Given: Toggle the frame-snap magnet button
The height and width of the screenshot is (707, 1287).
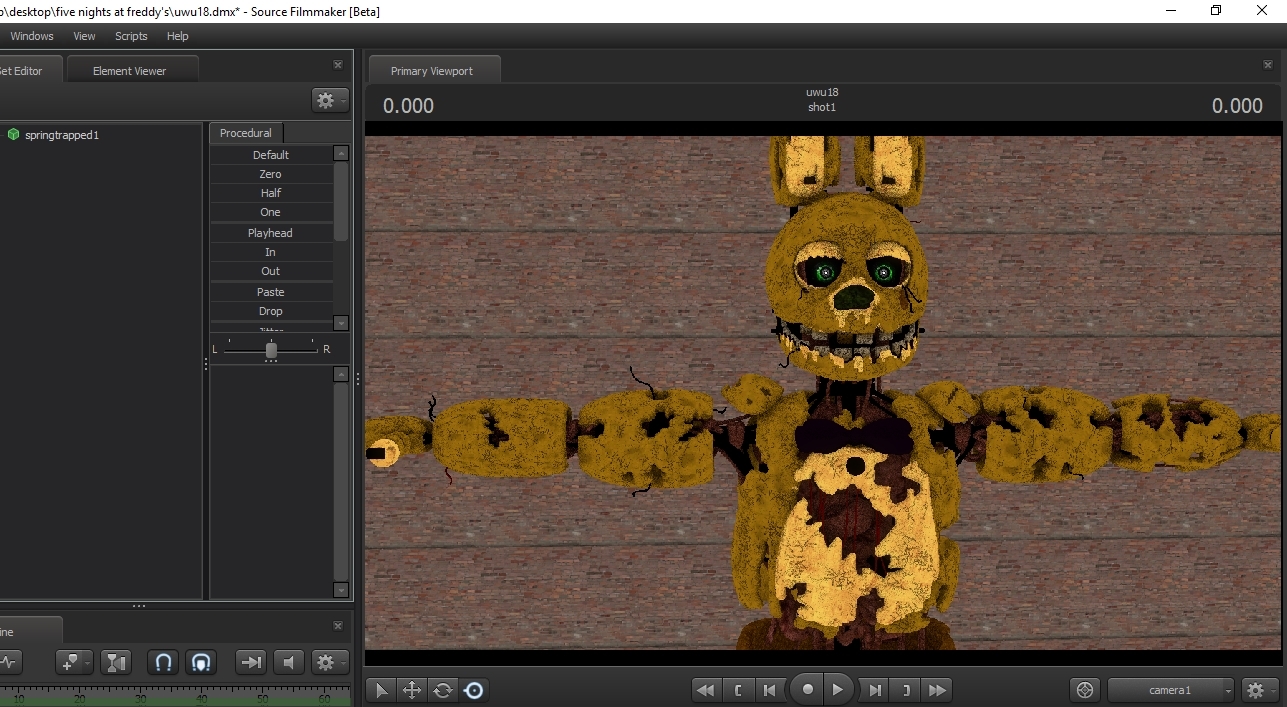Looking at the screenshot, I should (x=201, y=662).
